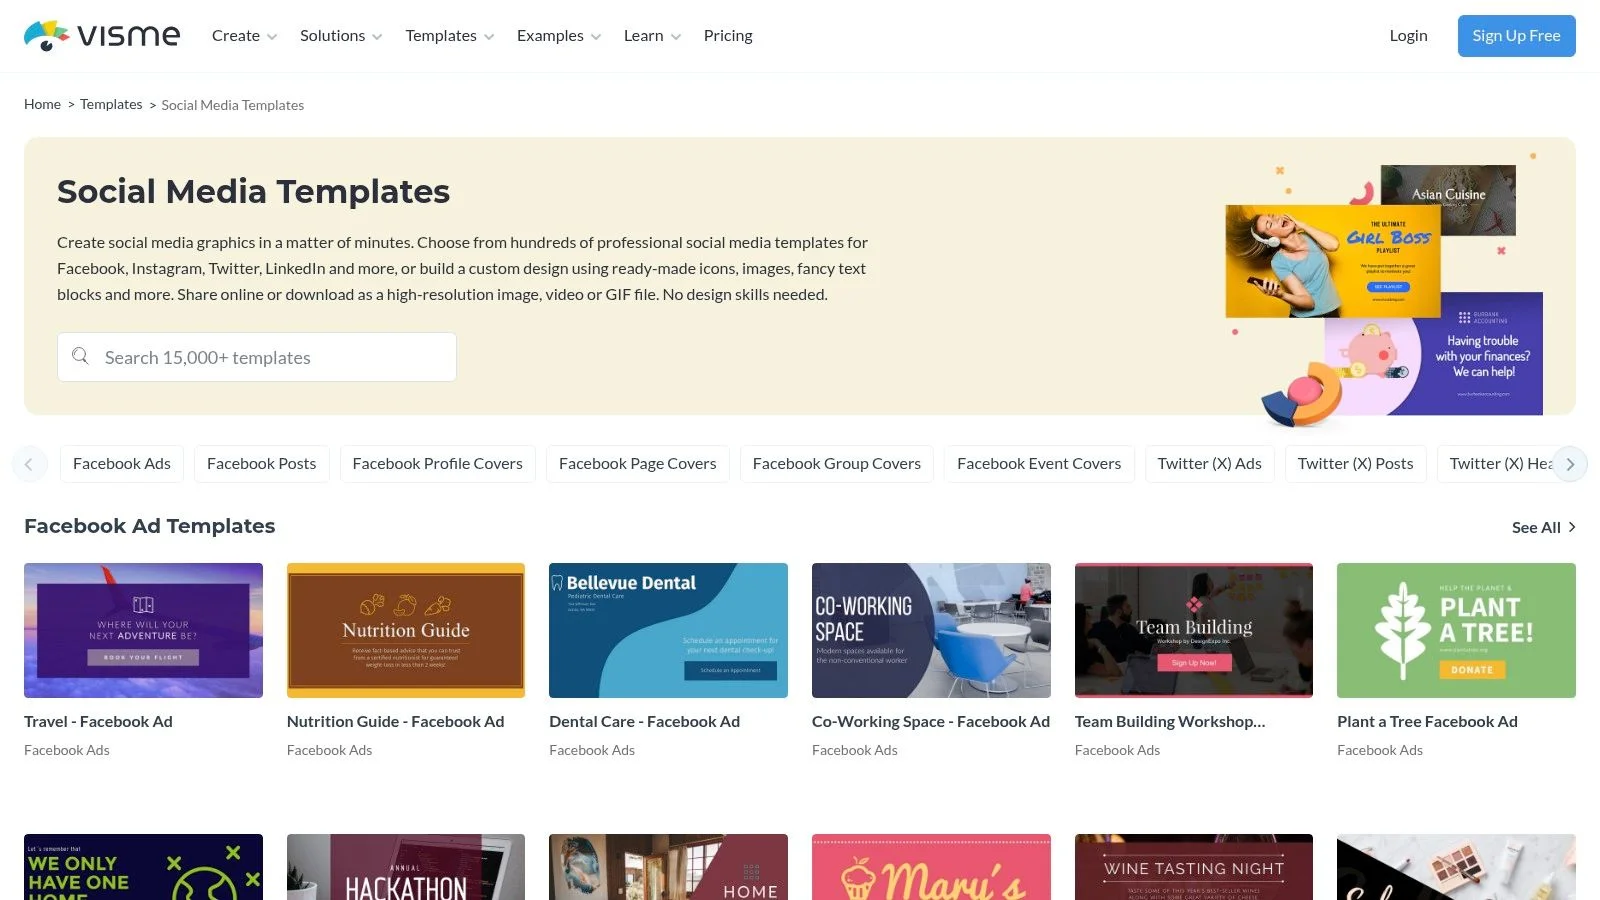Focus the Search 15,000+ templates field
This screenshot has width=1600, height=900.
270,357
